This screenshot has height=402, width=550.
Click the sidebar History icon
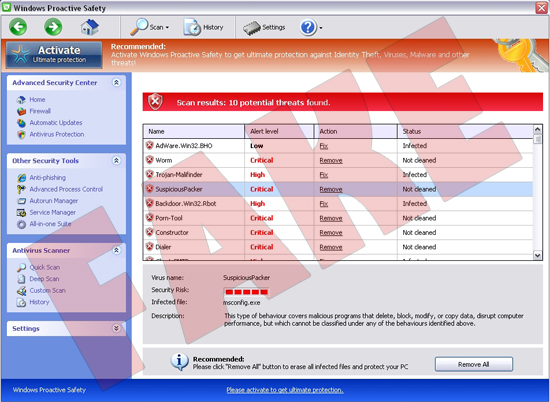[21, 302]
